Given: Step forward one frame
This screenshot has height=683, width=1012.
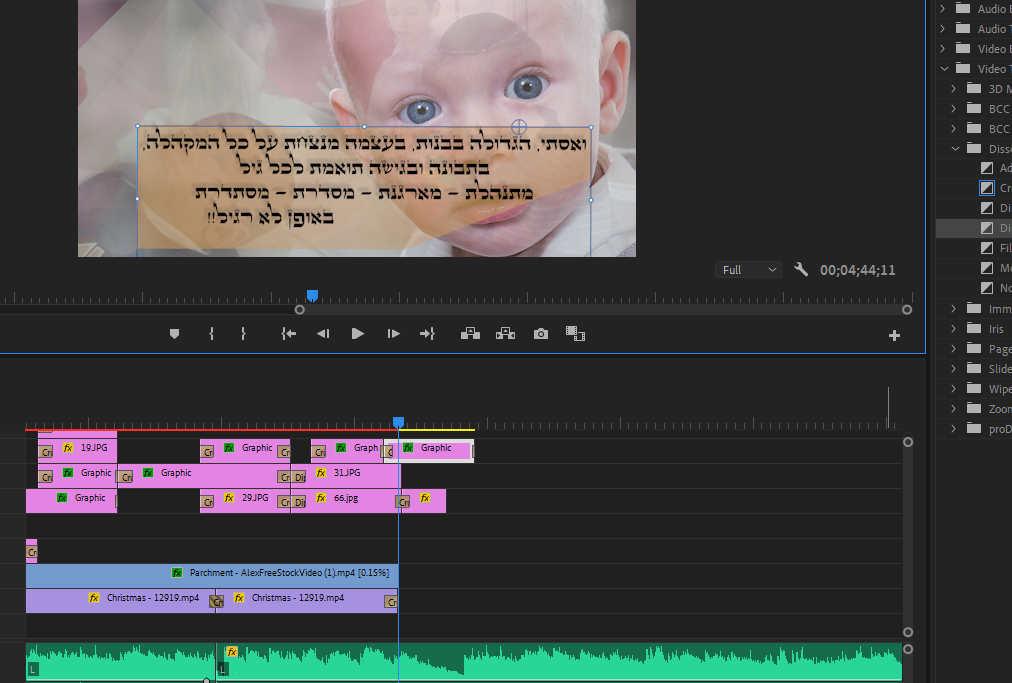Looking at the screenshot, I should (x=393, y=334).
